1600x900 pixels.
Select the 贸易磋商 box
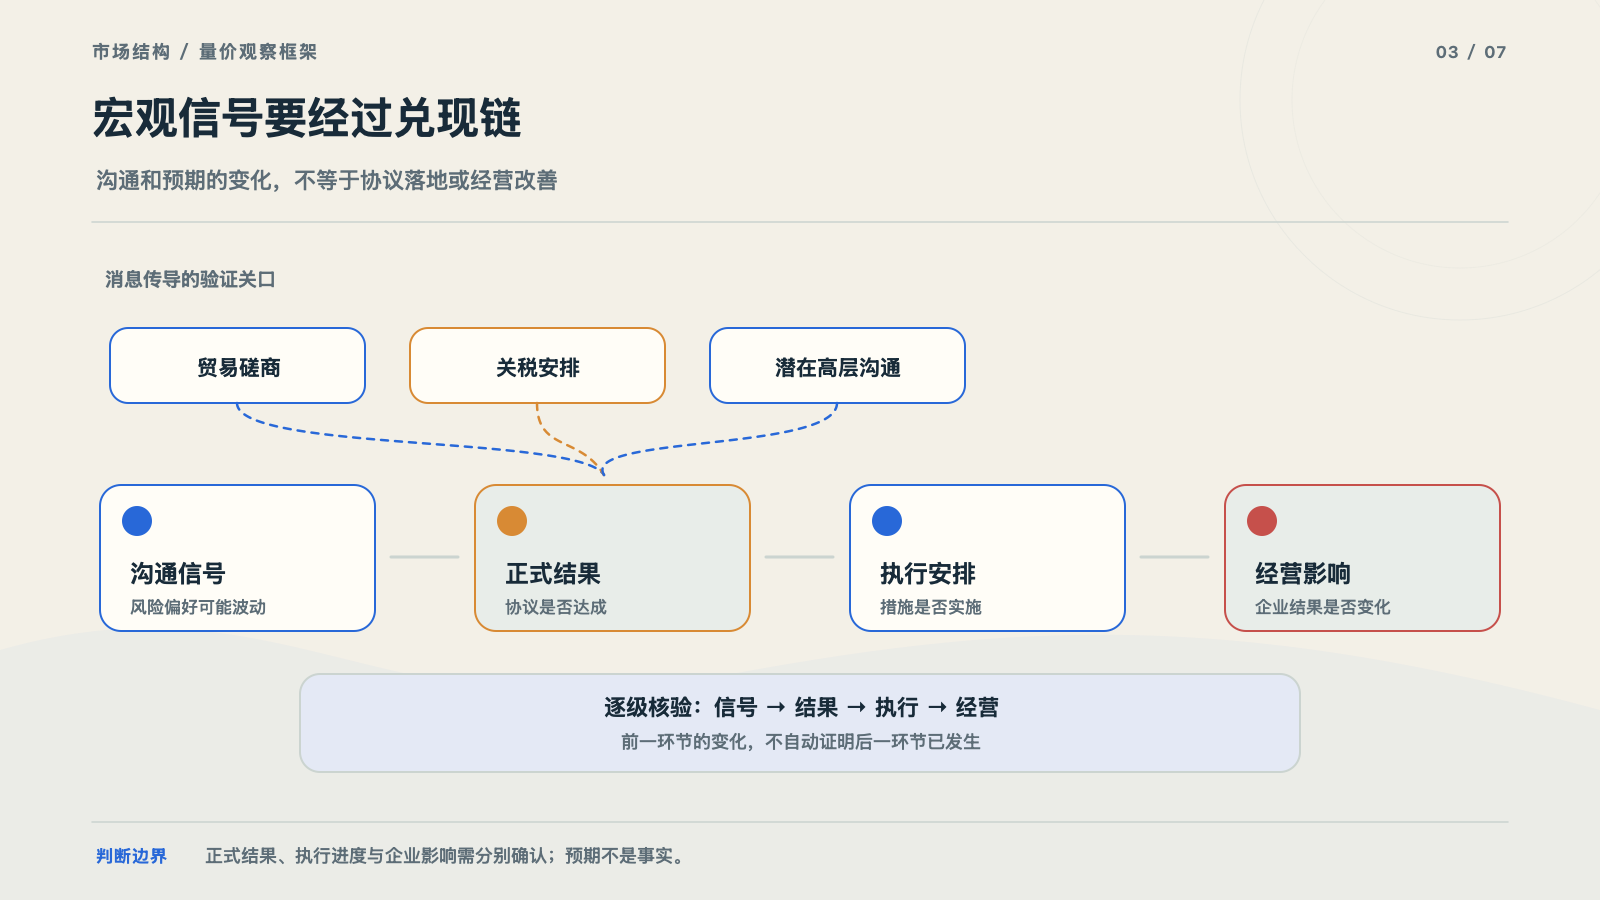click(x=238, y=366)
